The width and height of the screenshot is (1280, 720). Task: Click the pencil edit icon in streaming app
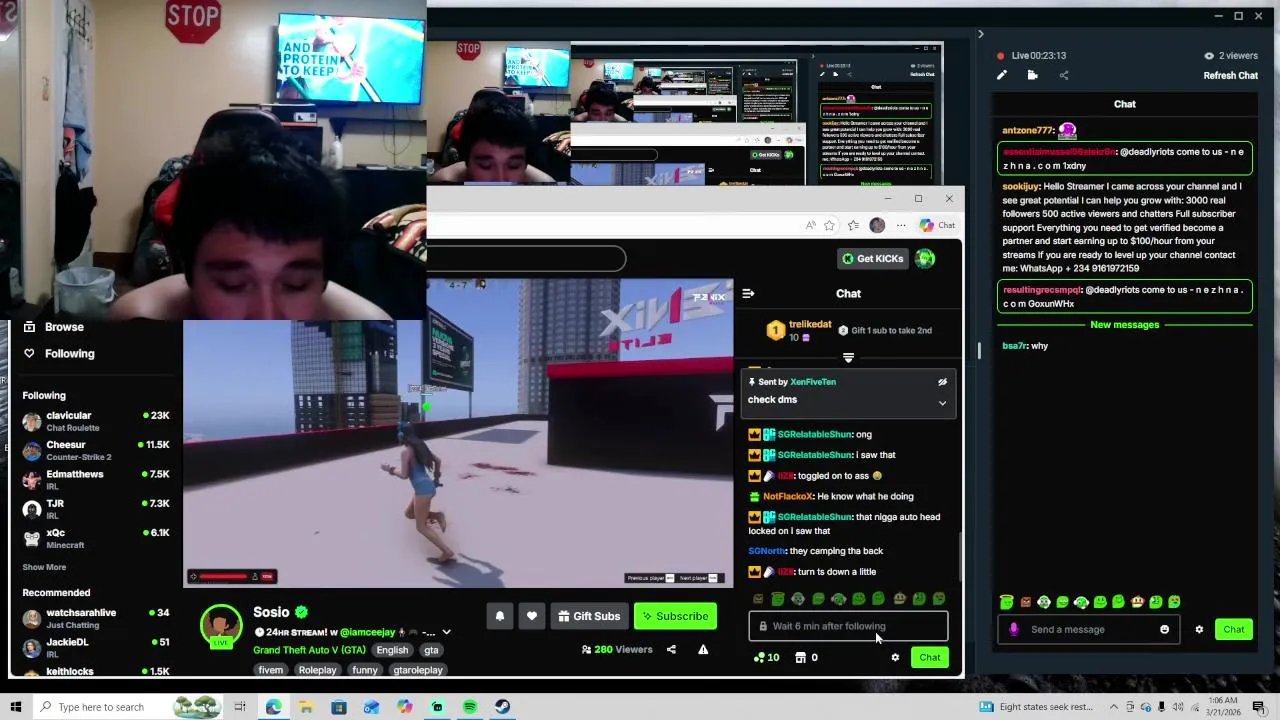click(1002, 76)
